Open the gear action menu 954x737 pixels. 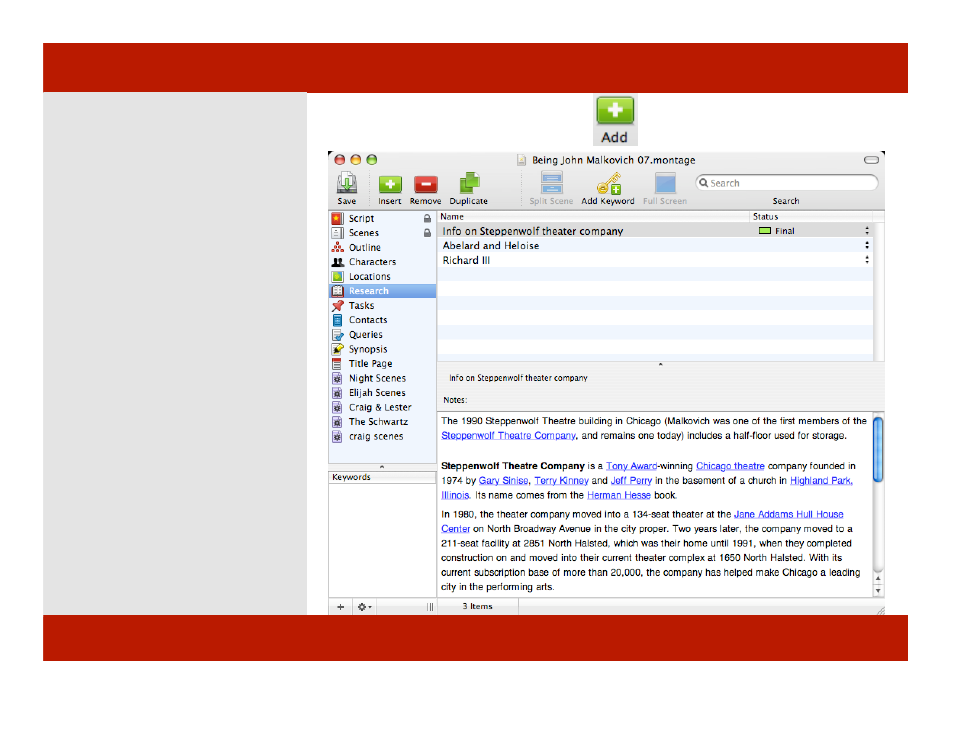coord(364,607)
